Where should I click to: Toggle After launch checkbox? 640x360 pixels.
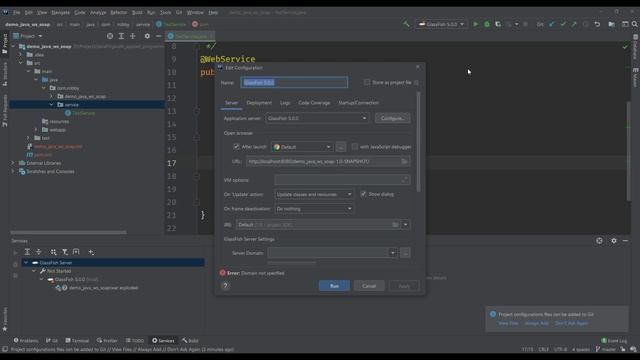coord(236,147)
